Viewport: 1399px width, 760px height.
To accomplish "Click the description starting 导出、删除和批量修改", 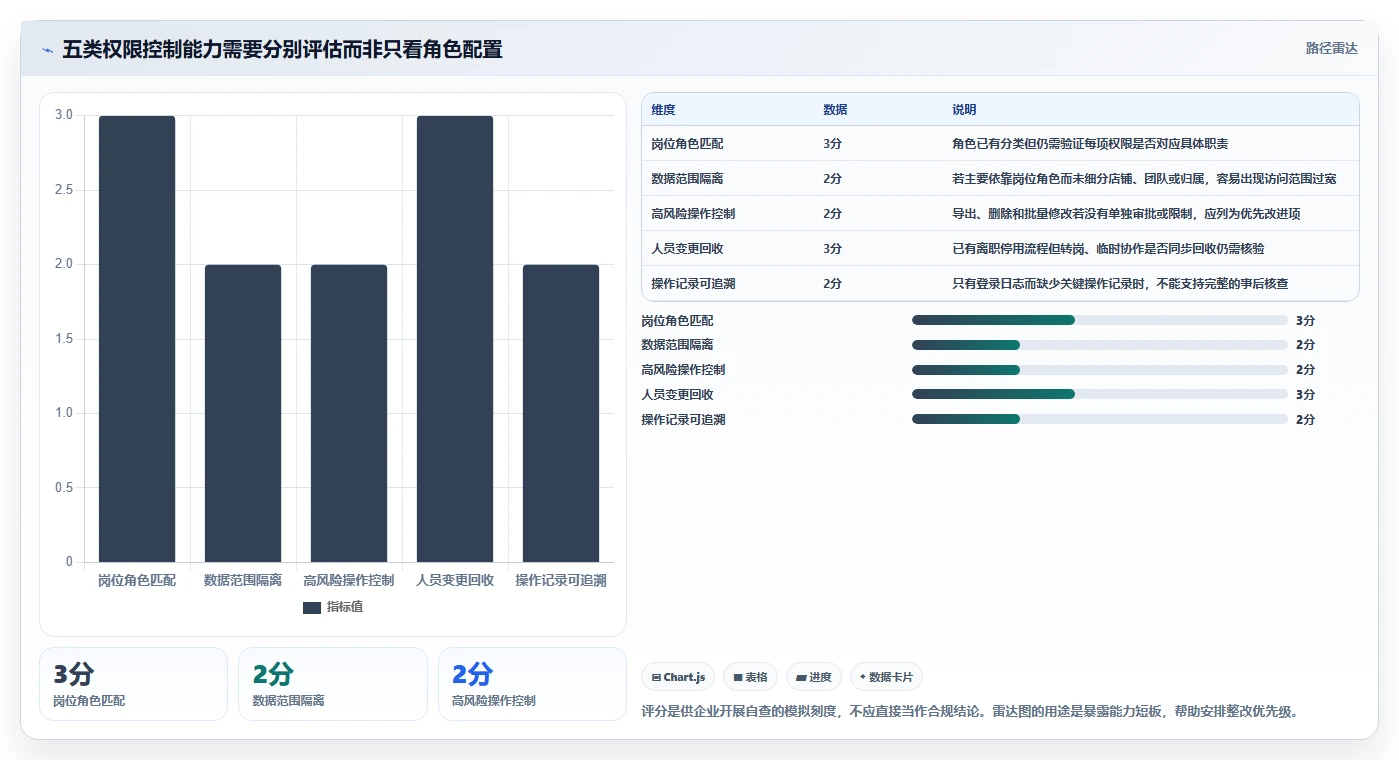I will (x=1126, y=214).
